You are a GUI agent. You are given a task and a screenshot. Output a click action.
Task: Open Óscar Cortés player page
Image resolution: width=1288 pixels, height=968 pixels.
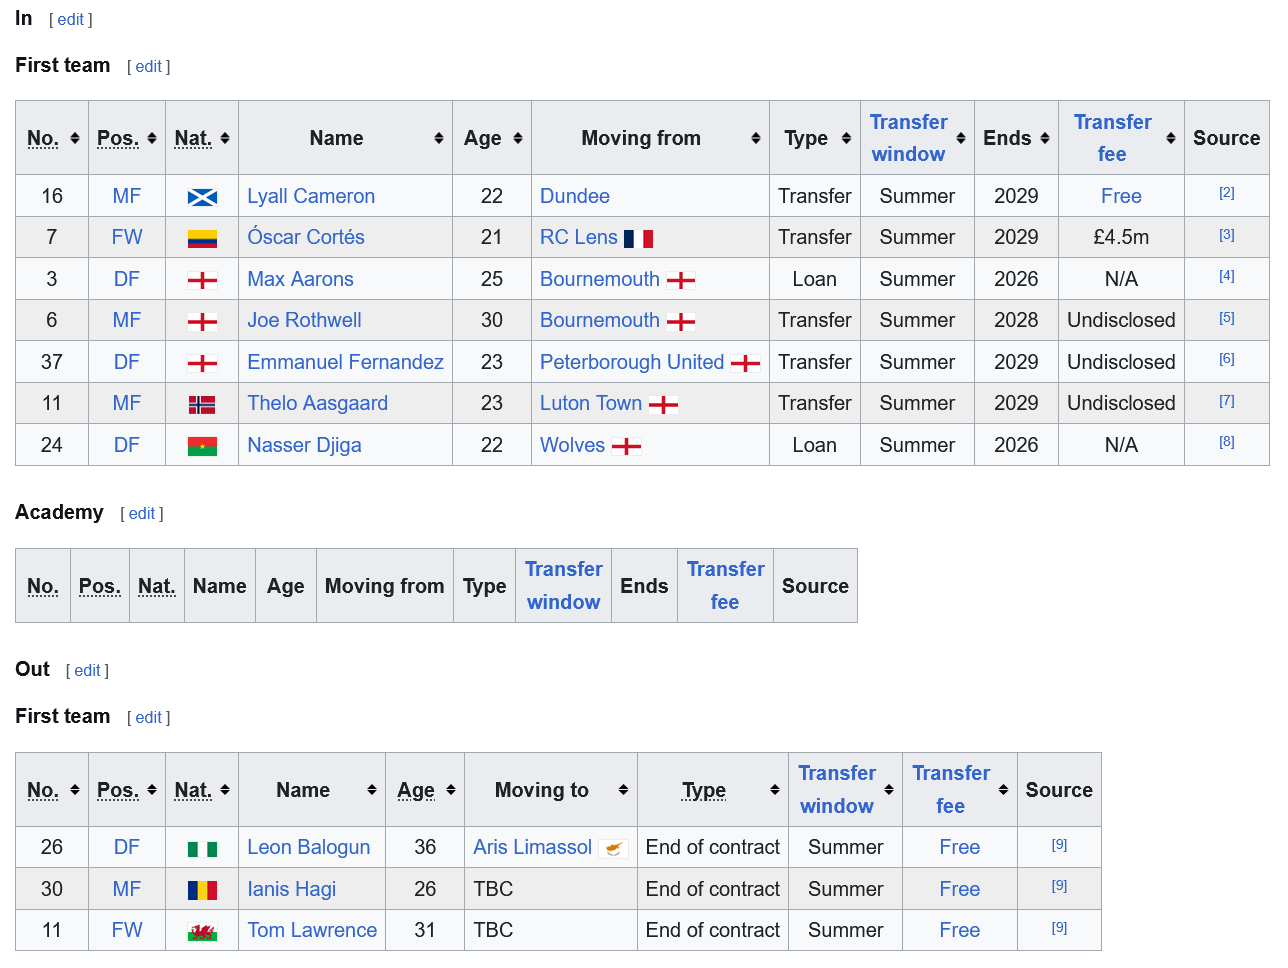pyautogui.click(x=306, y=238)
